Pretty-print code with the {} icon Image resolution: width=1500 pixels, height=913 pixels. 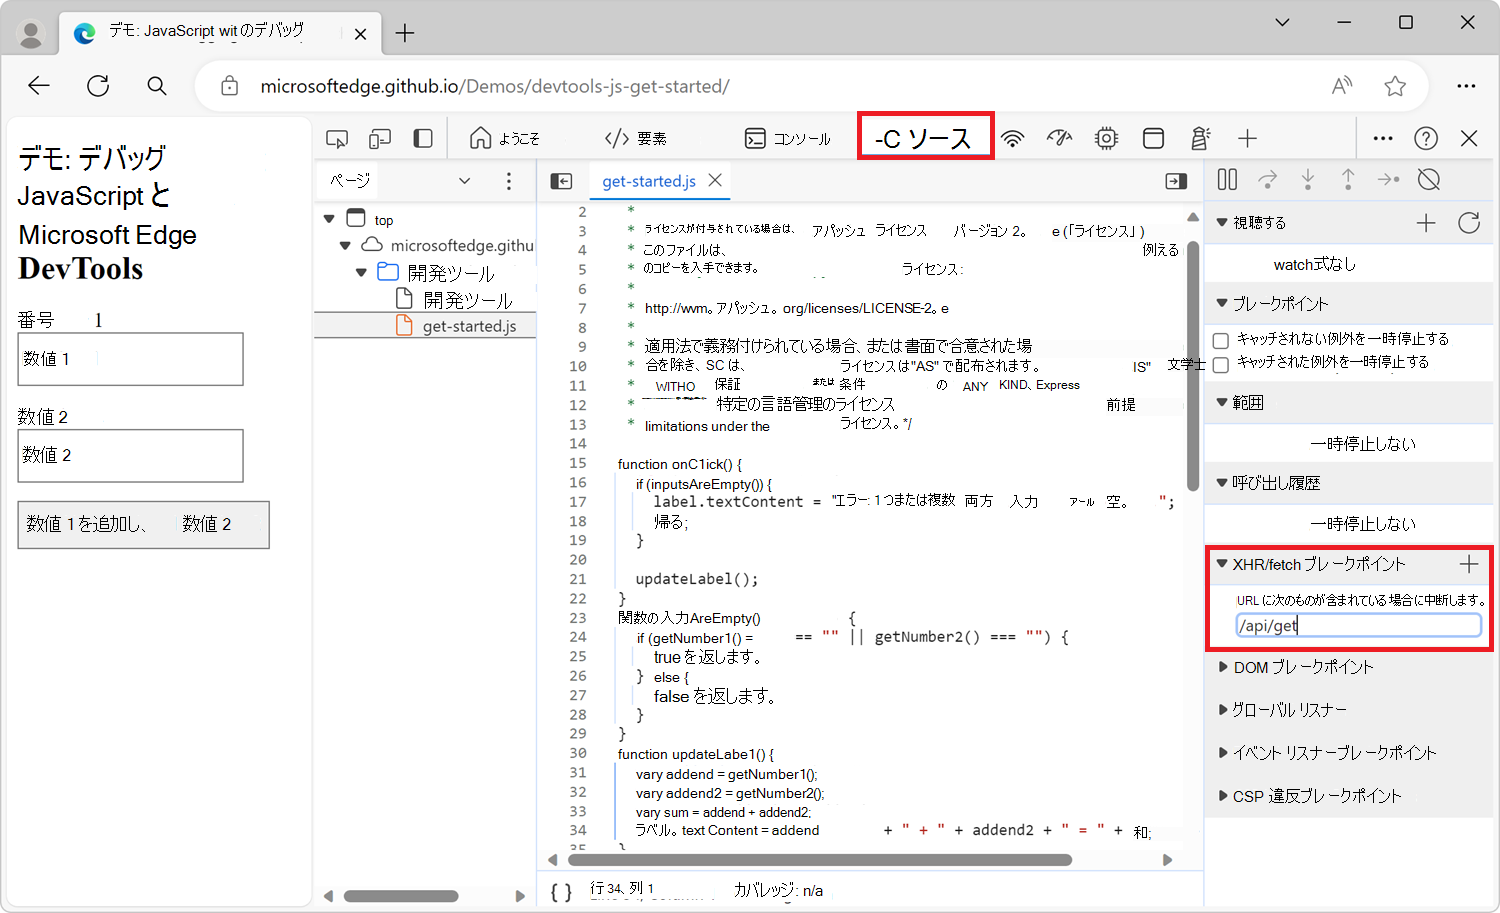point(559,891)
